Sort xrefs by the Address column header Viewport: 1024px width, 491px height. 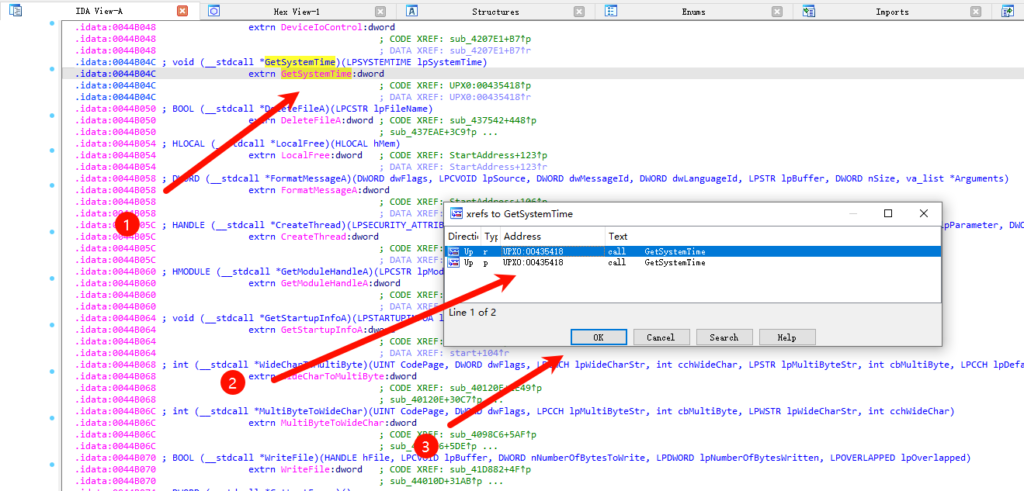(553, 236)
